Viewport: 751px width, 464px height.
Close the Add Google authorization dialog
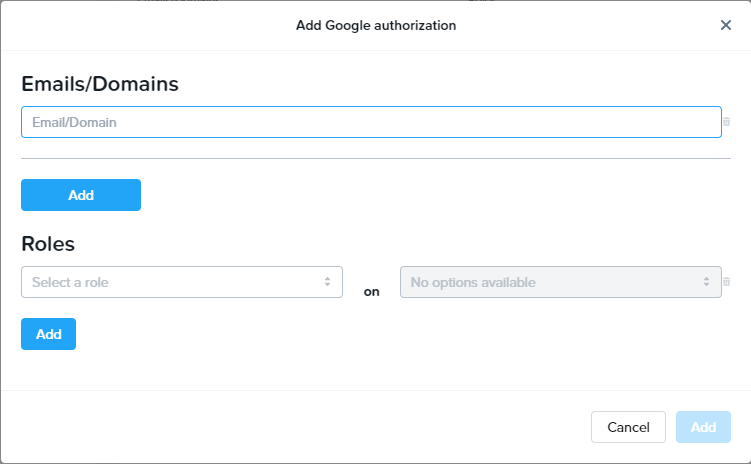coord(726,25)
